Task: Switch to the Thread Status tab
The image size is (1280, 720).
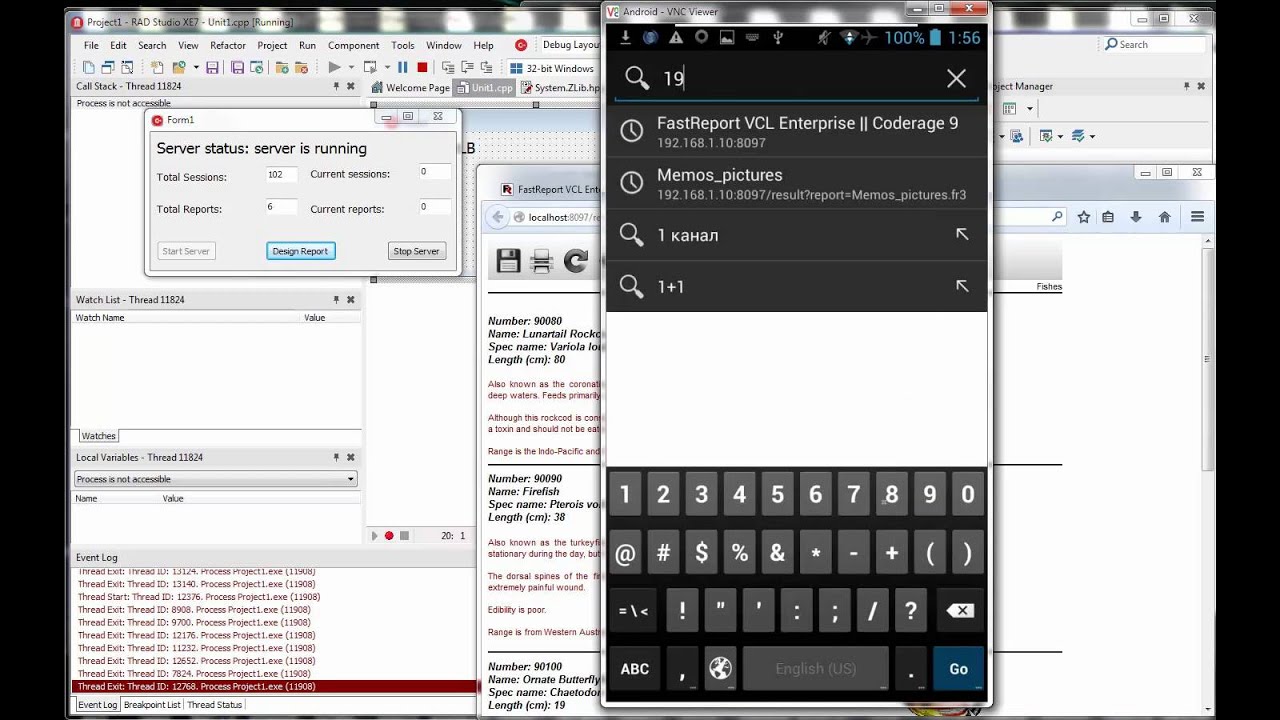Action: point(215,705)
